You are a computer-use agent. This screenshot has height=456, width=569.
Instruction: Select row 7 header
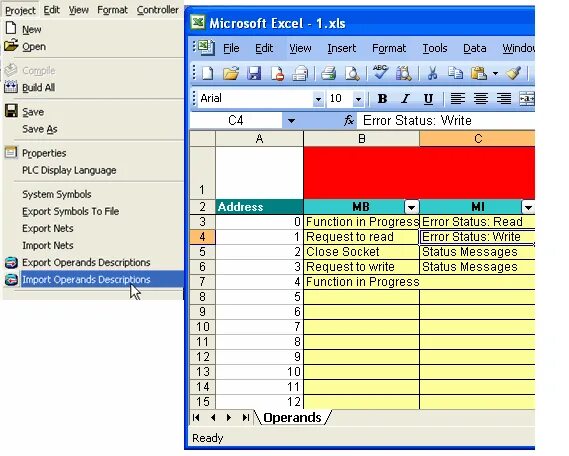[x=202, y=282]
